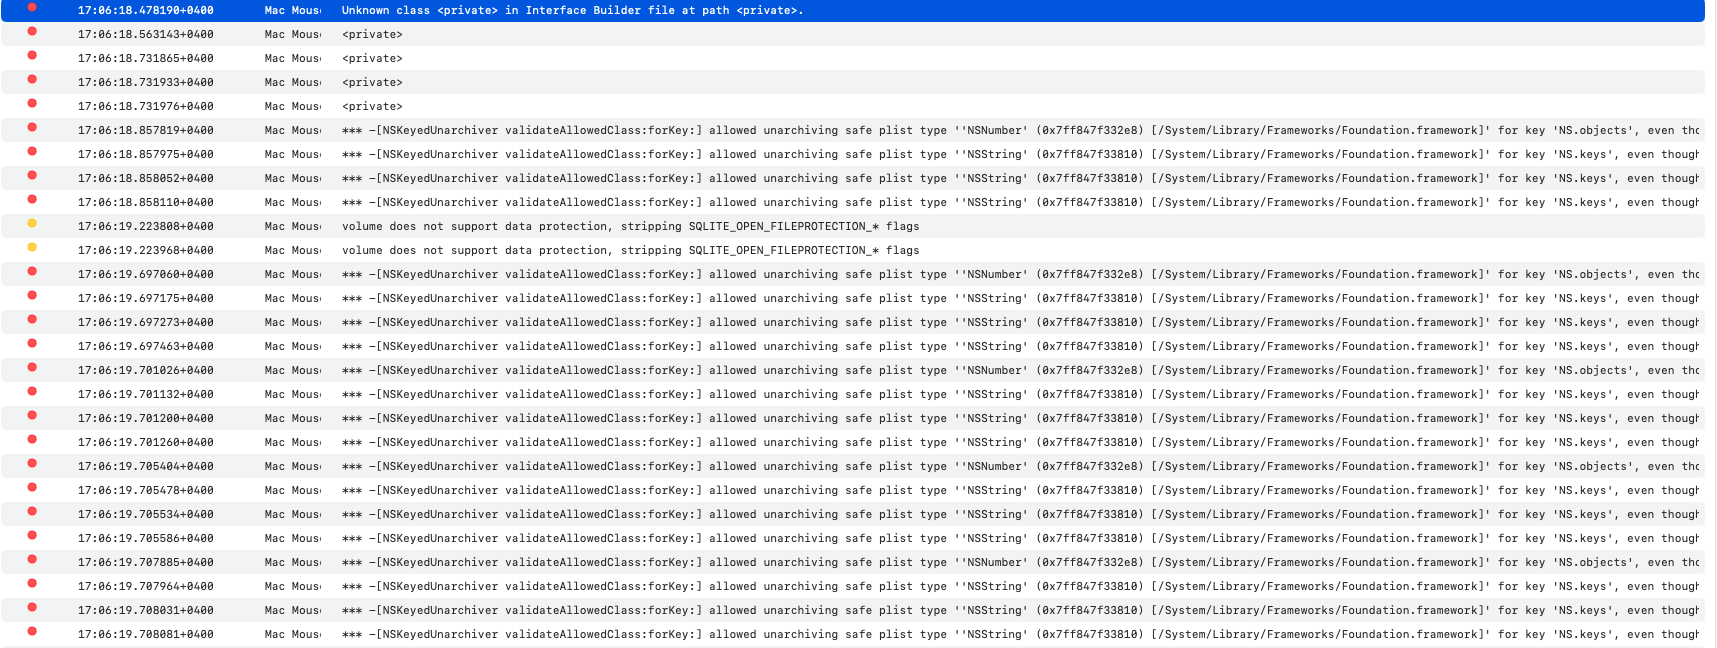Viewport: 1717px width, 648px height.
Task: Select the NSNumber message at 17:06:19.697060
Action: pyautogui.click(x=1020, y=274)
